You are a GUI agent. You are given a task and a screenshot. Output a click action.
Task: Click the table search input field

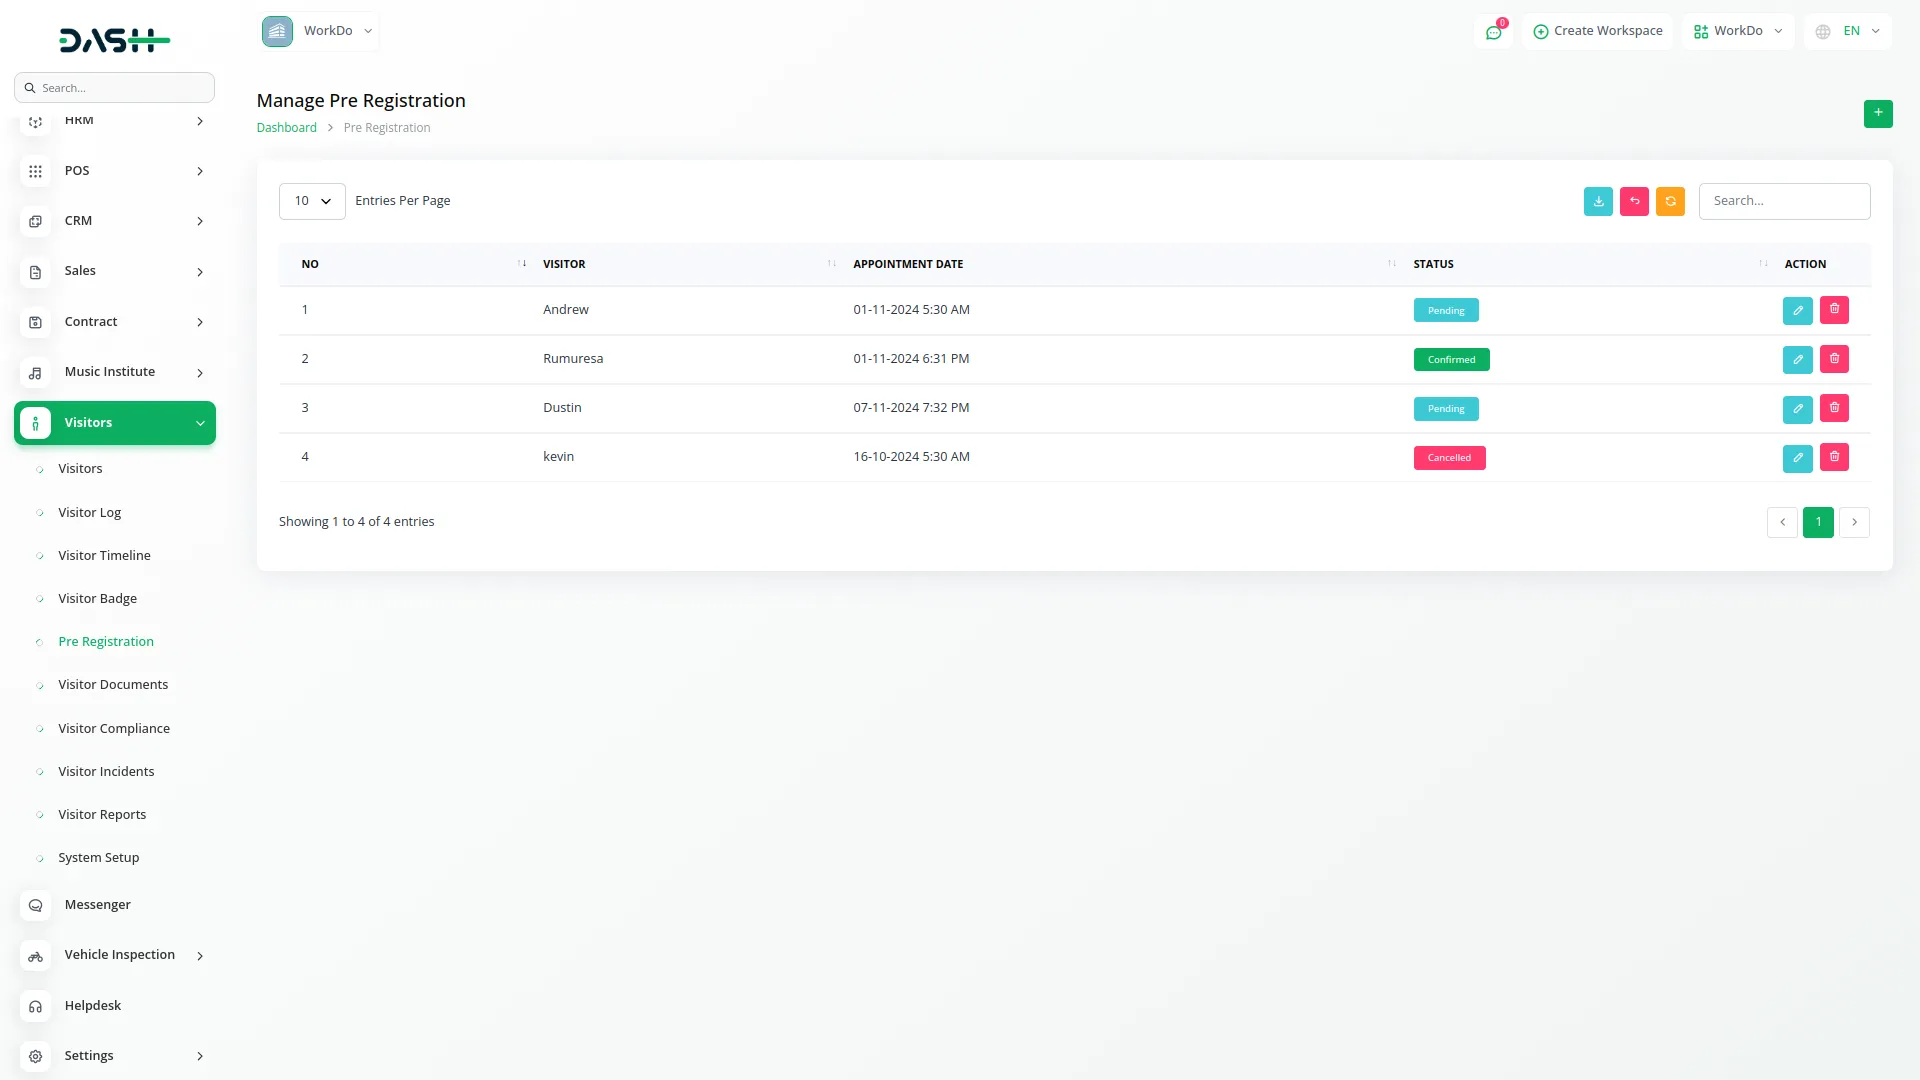click(x=1784, y=201)
